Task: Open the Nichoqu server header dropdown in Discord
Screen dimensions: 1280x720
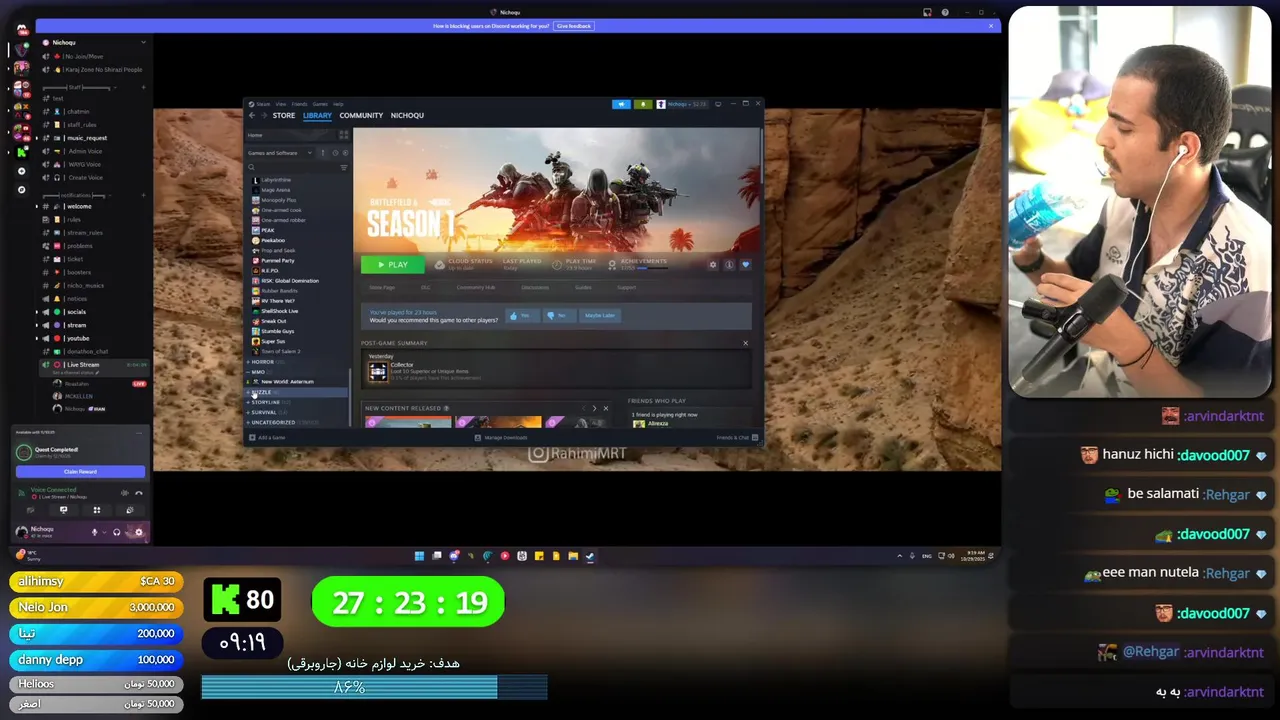Action: [x=95, y=42]
